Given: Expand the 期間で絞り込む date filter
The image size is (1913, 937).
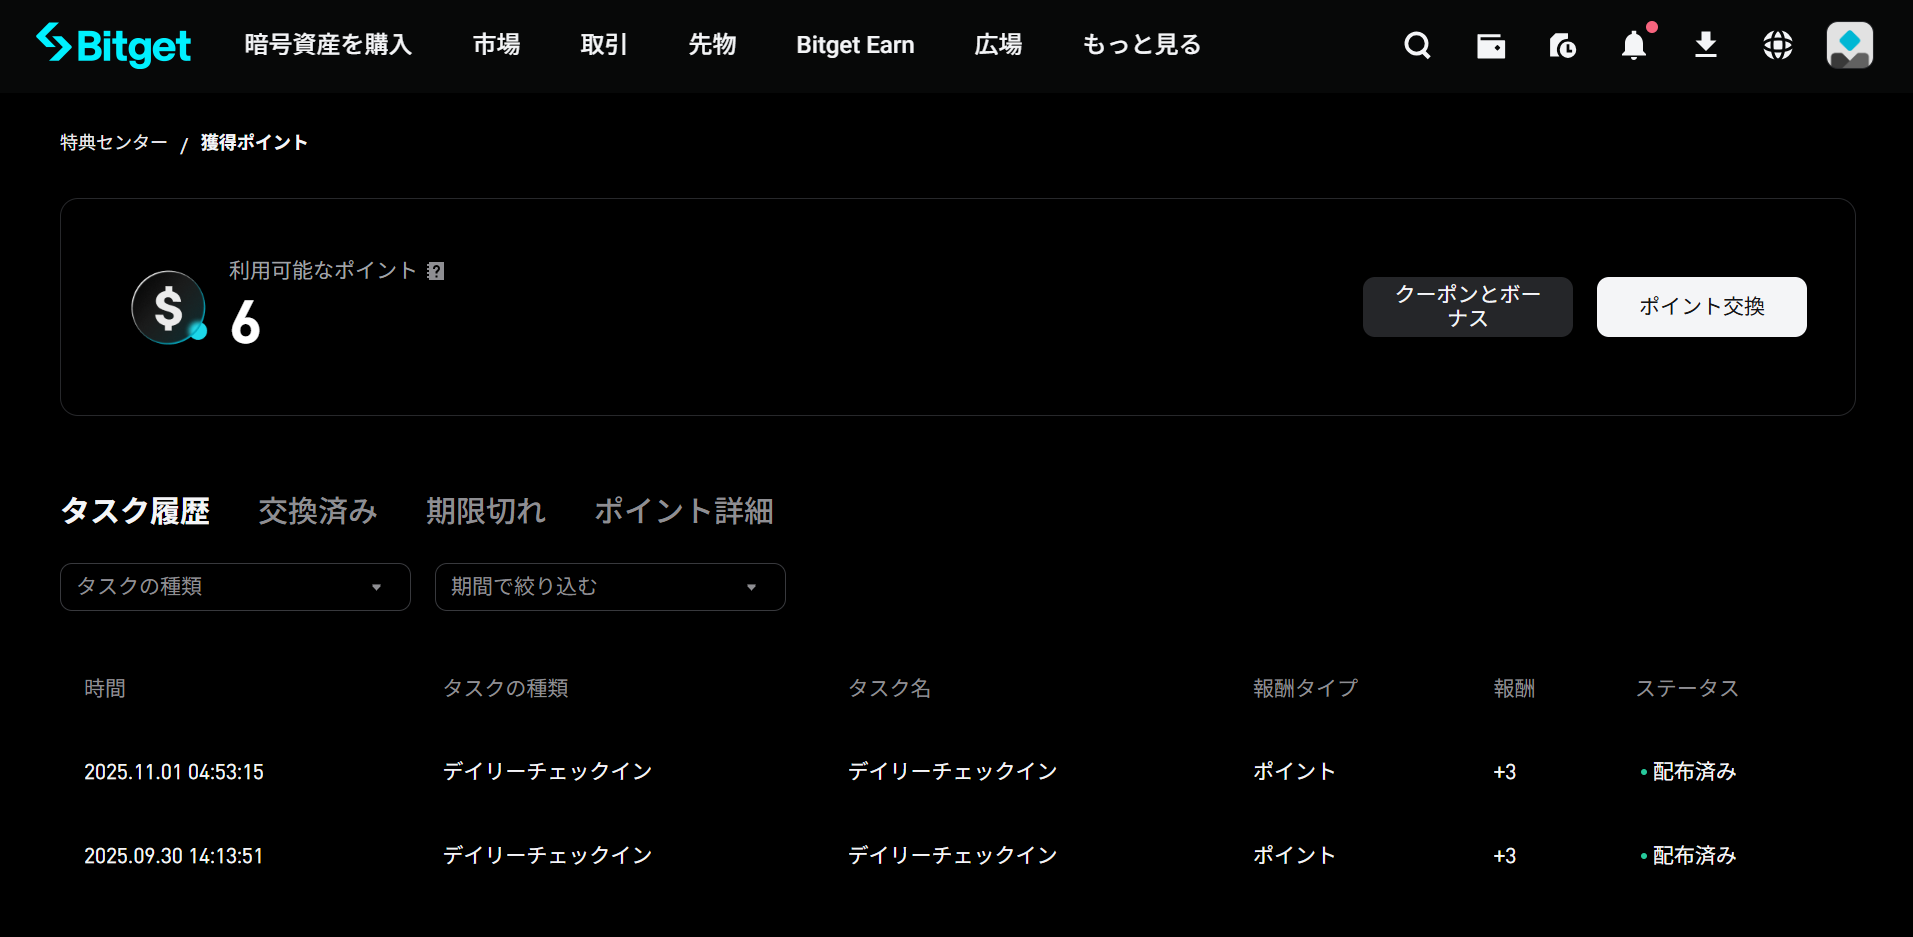Looking at the screenshot, I should 609,587.
